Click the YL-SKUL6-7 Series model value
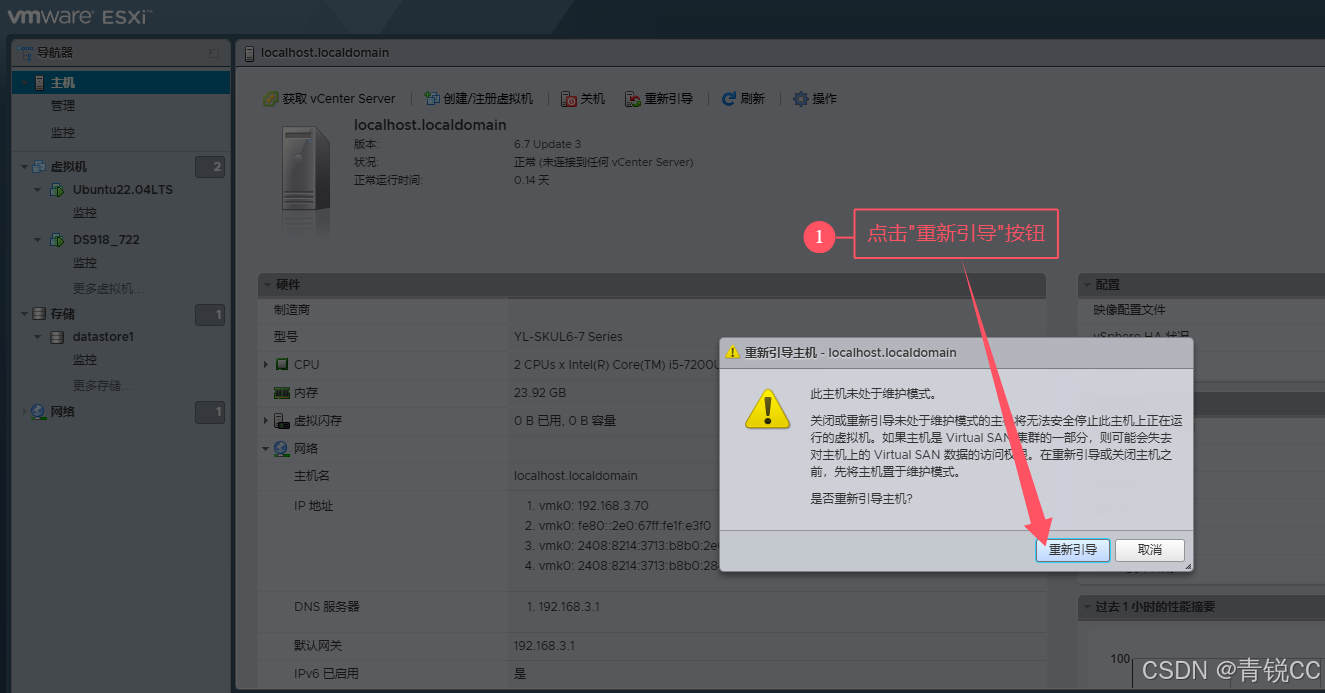This screenshot has height=693, width=1325. tap(568, 337)
